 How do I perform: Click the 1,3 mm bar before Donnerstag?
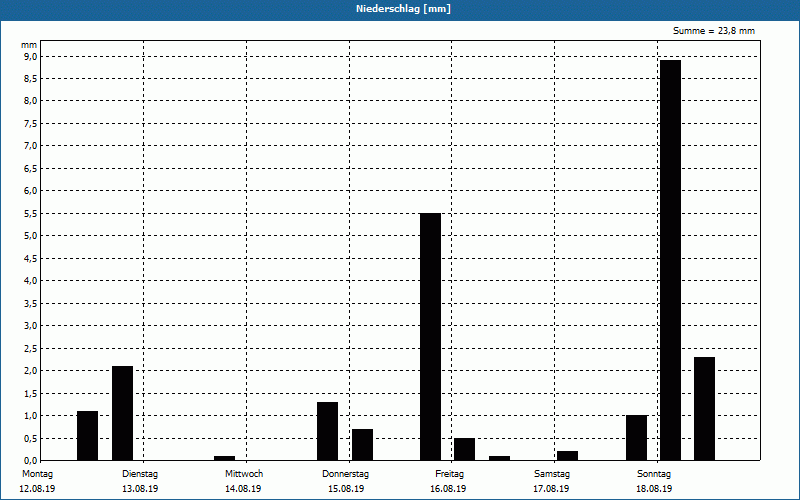[328, 431]
